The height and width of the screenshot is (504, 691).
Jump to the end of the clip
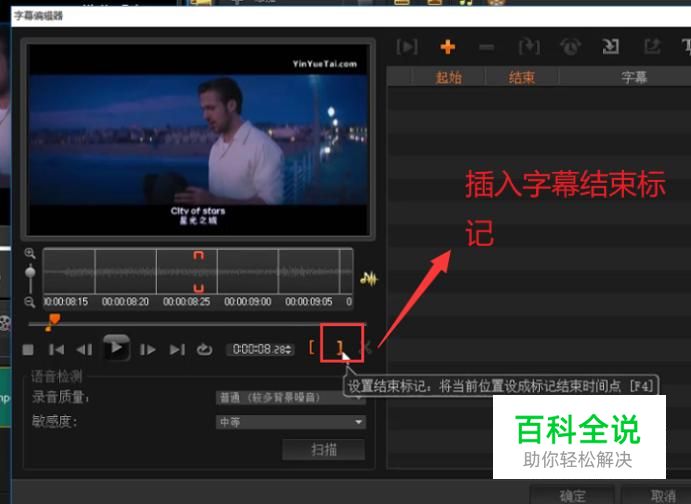pyautogui.click(x=177, y=350)
